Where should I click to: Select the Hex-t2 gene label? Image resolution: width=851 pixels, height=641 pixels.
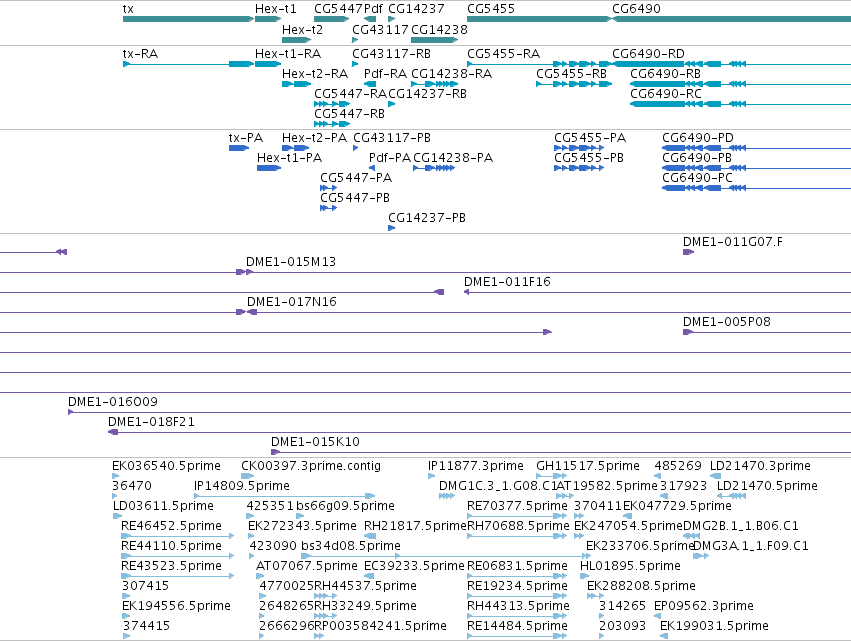click(x=302, y=29)
